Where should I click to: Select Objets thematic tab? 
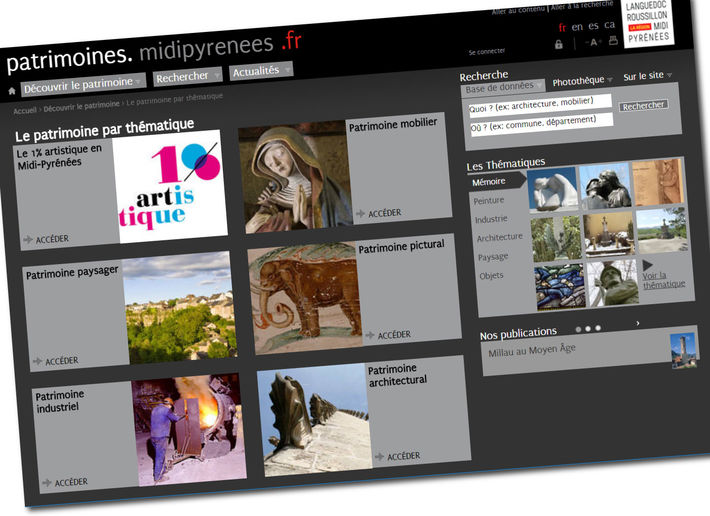(x=491, y=275)
